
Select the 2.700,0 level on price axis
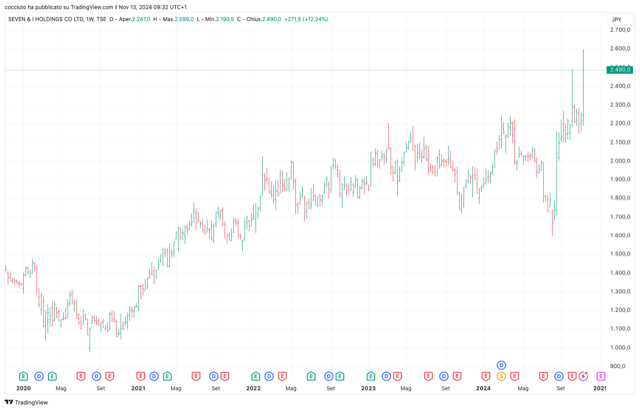620,30
